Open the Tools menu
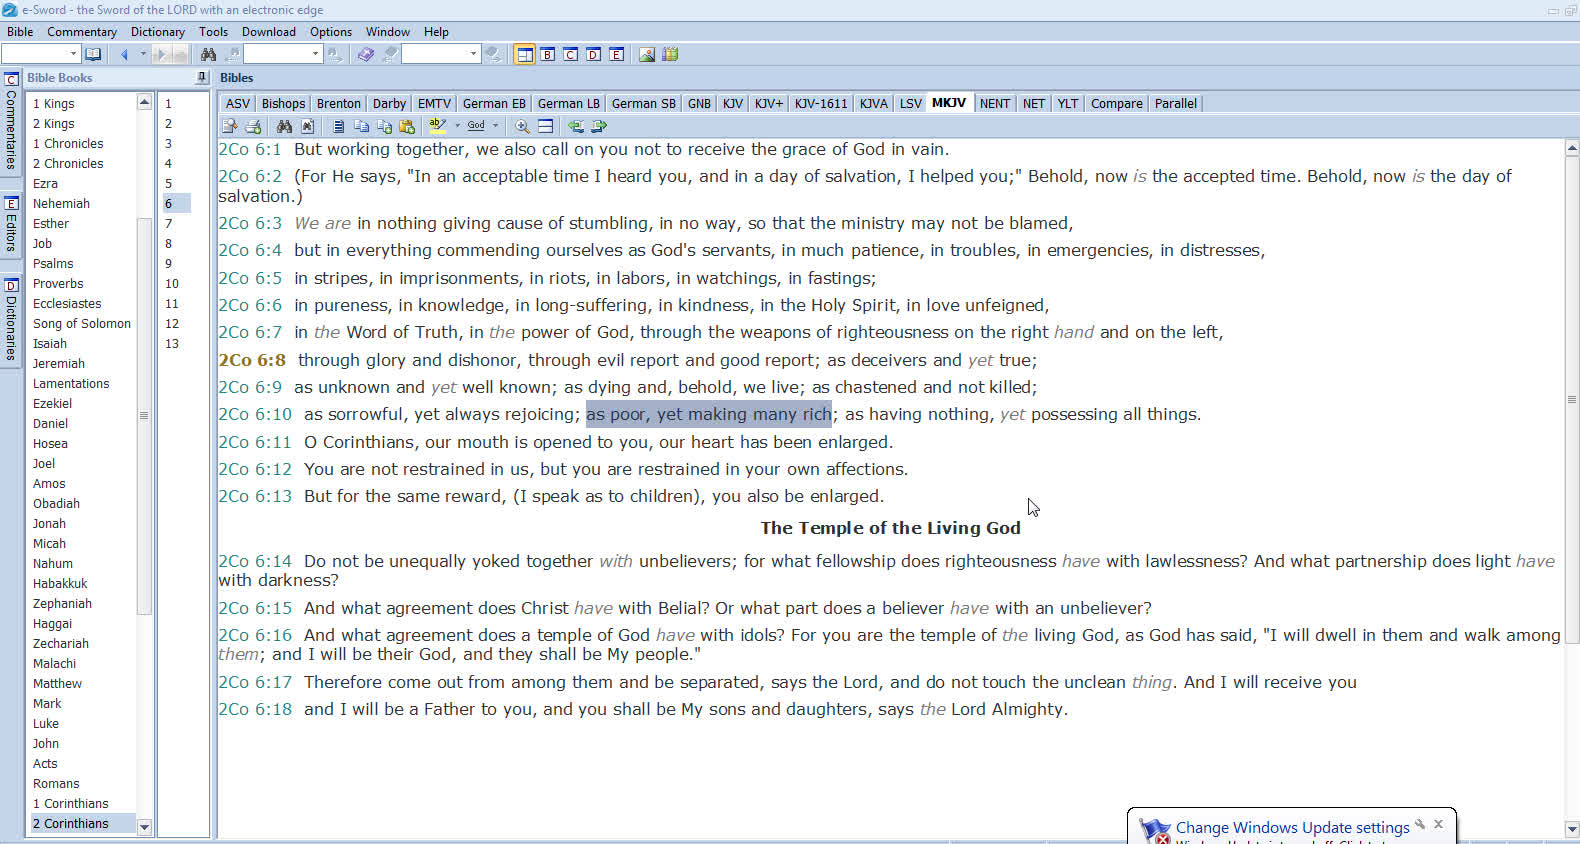The width and height of the screenshot is (1580, 844). [x=213, y=32]
